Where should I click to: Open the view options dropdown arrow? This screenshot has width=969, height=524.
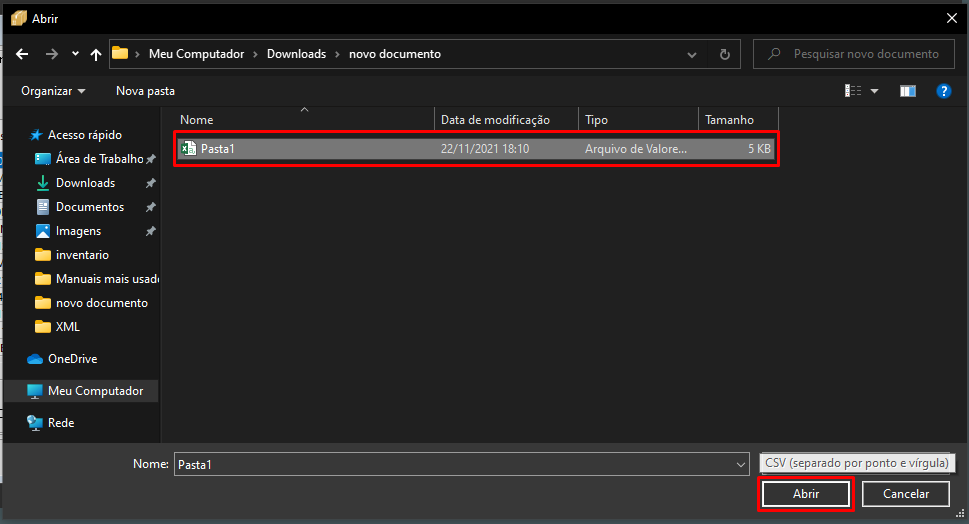[x=874, y=91]
